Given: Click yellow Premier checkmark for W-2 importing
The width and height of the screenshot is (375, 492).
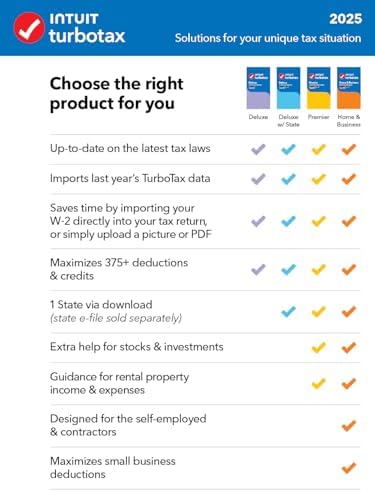Looking at the screenshot, I should [319, 221].
